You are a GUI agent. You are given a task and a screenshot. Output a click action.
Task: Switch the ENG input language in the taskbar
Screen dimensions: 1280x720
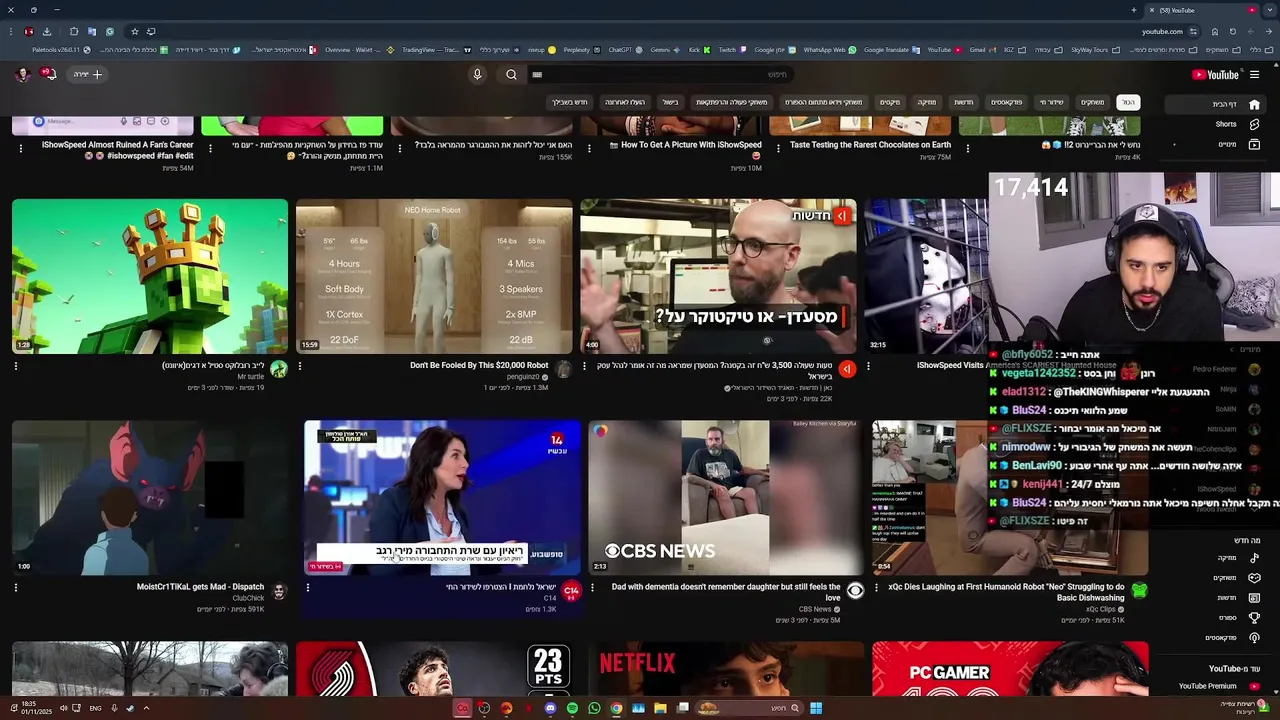[x=95, y=708]
